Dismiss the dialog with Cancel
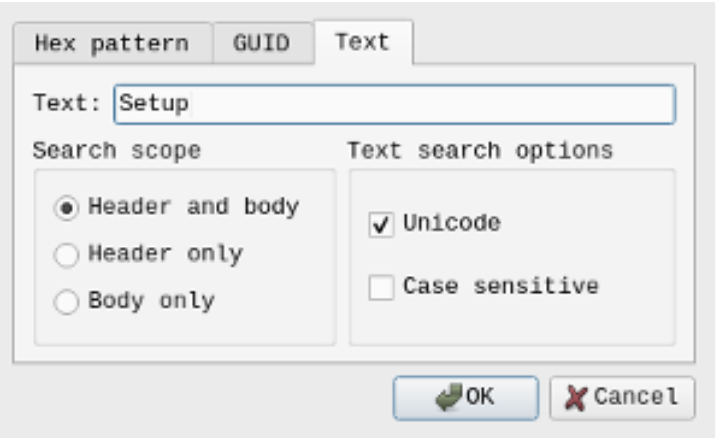Image resolution: width=716 pixels, height=438 pixels. (x=621, y=396)
